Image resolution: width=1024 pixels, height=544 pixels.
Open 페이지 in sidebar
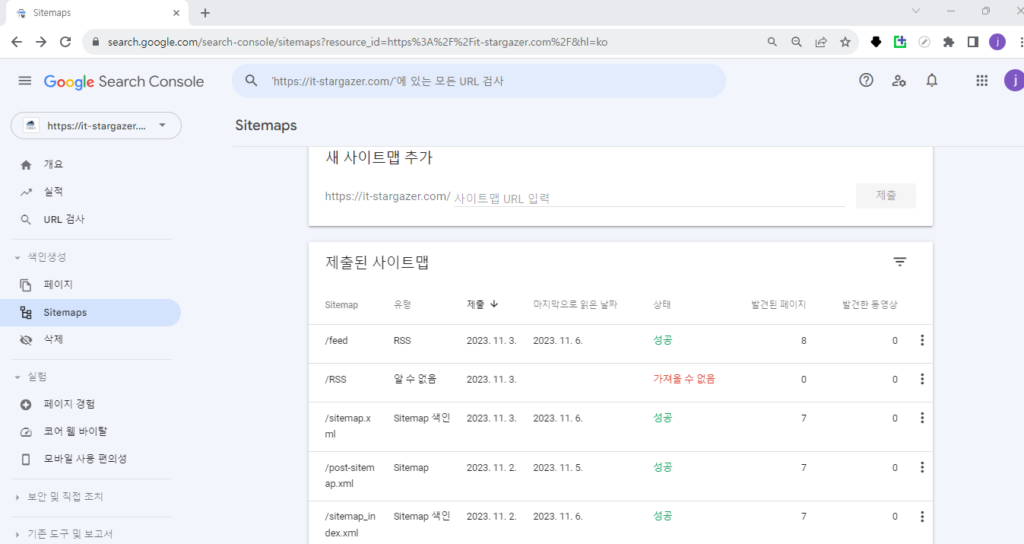[91, 285]
